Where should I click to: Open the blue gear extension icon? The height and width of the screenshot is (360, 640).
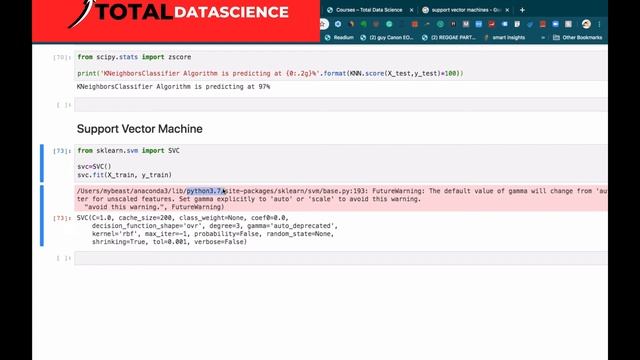pyautogui.click(x=338, y=24)
